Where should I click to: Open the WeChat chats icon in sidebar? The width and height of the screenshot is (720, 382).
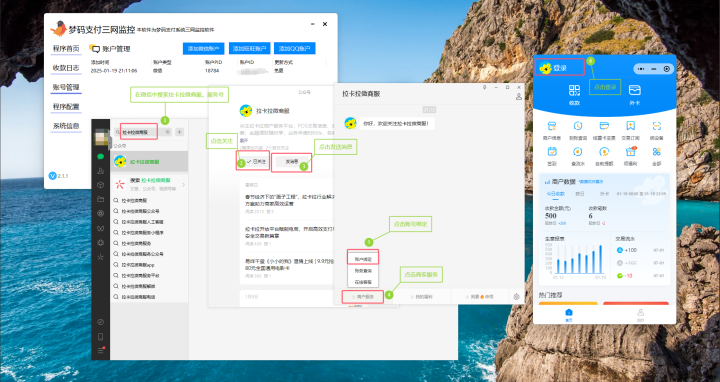click(100, 157)
